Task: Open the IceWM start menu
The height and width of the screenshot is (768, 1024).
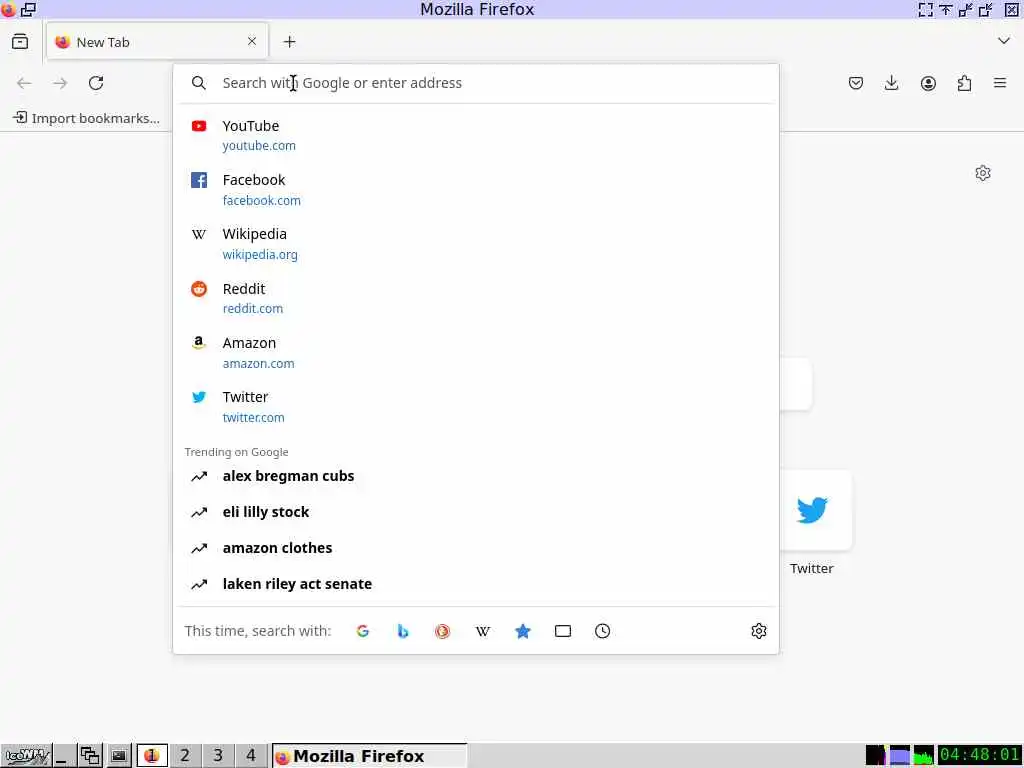Action: point(26,756)
